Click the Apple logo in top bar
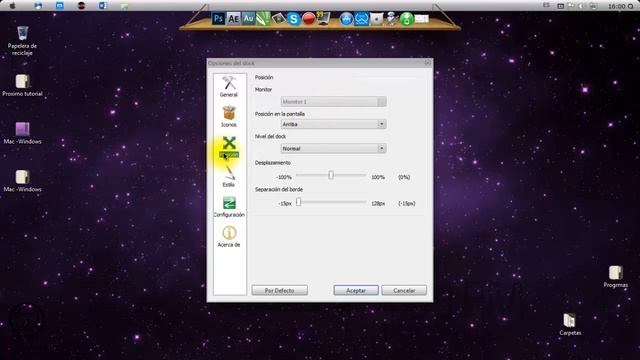Viewport: 640px width, 360px height. coord(13,6)
